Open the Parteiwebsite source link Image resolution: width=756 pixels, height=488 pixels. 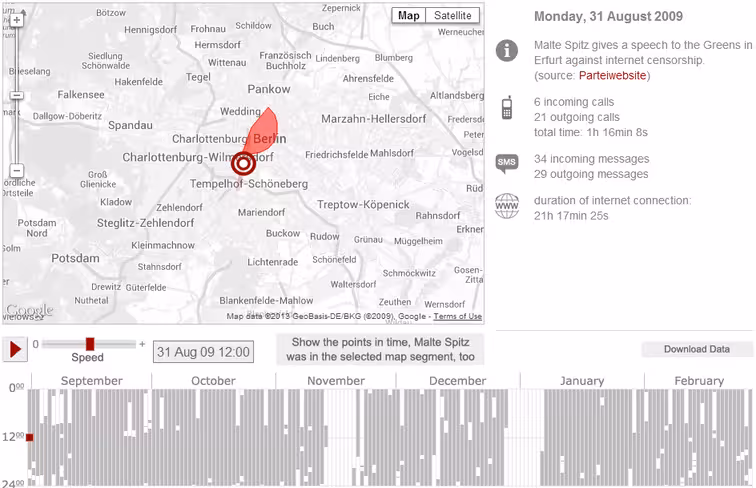(x=612, y=76)
